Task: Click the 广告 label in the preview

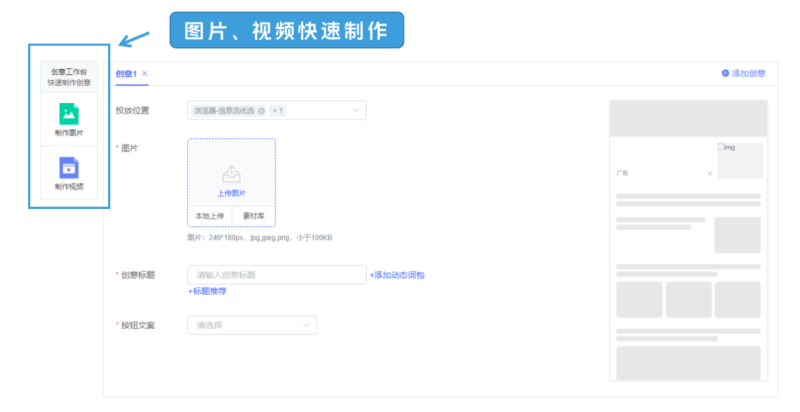Action: coord(623,173)
